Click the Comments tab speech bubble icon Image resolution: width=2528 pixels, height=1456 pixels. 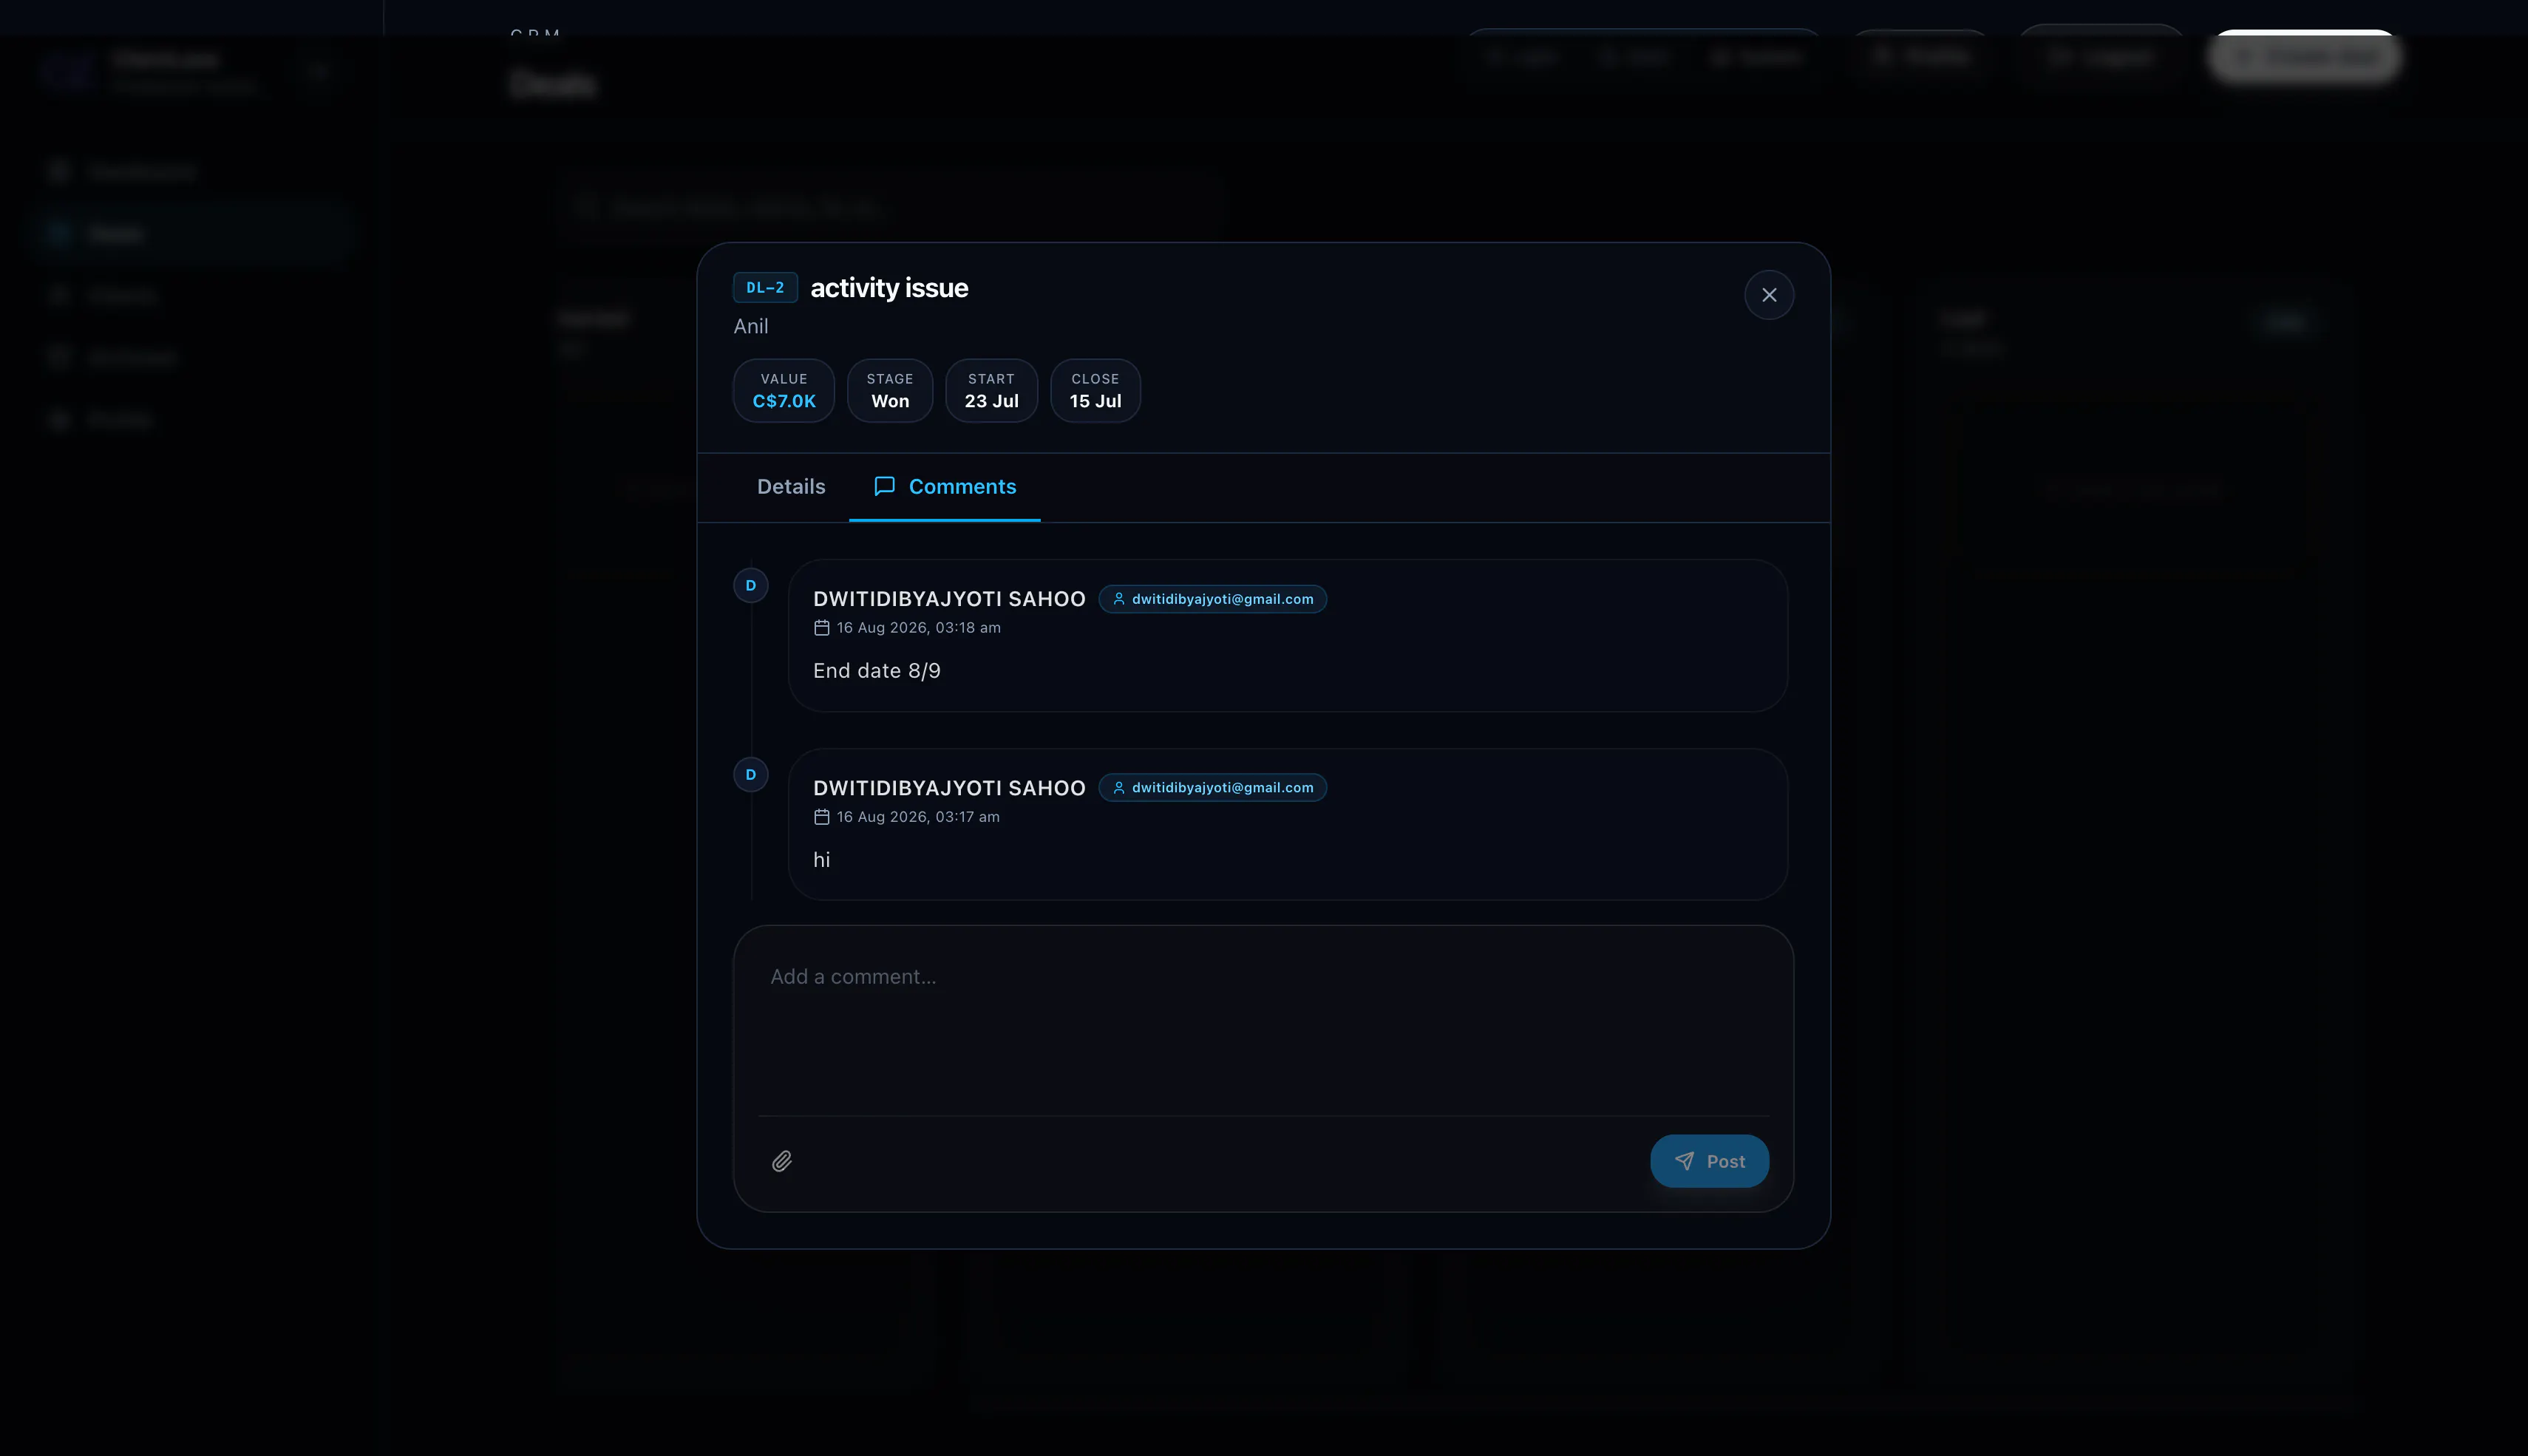pyautogui.click(x=884, y=486)
